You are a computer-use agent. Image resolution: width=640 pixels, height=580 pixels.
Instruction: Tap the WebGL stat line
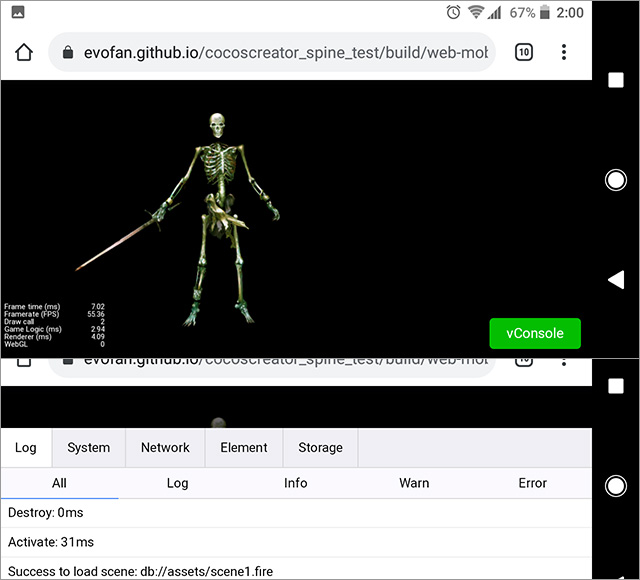(x=54, y=344)
